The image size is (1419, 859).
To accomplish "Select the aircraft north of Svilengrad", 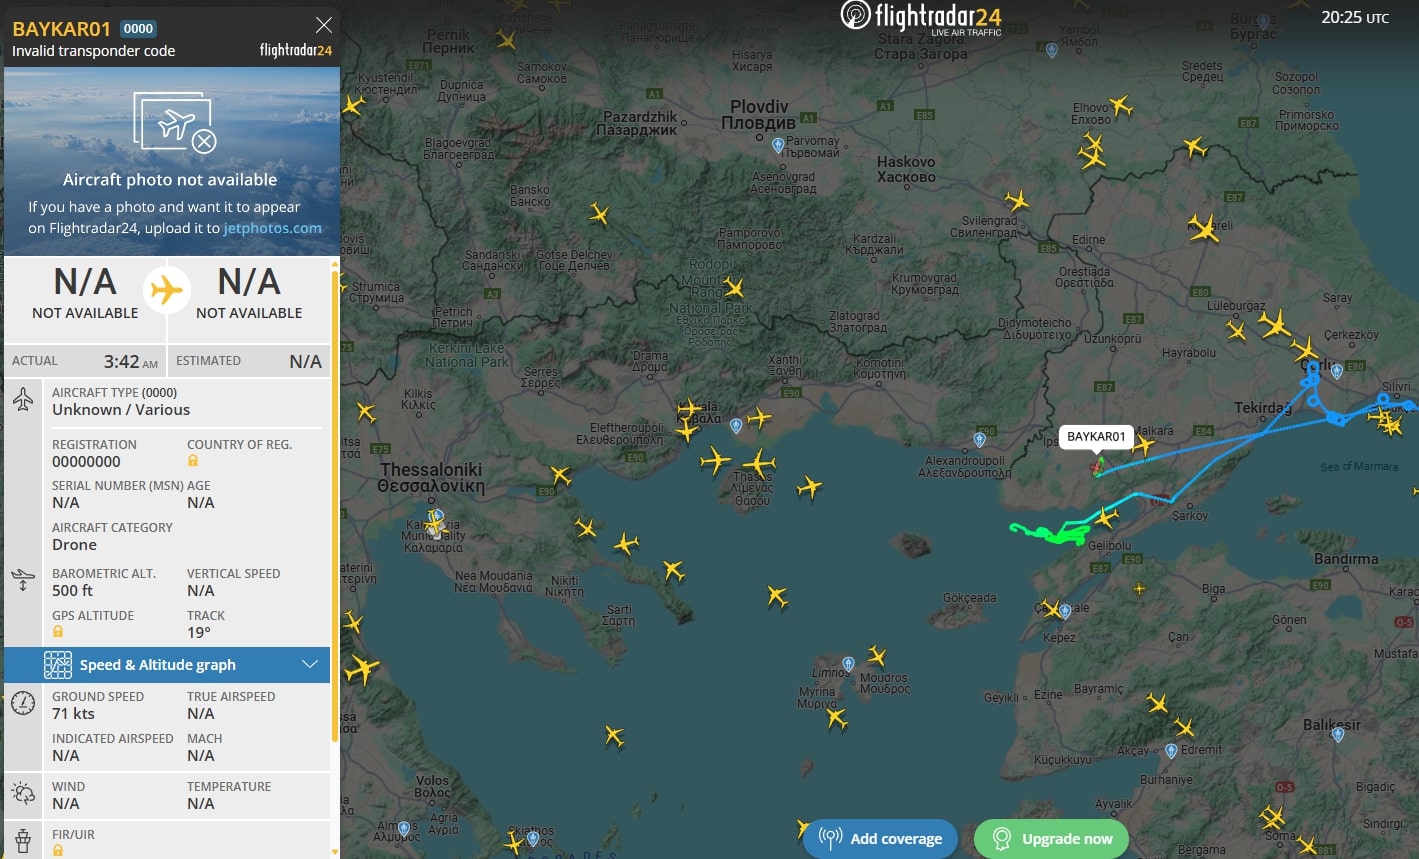I will [x=1017, y=201].
